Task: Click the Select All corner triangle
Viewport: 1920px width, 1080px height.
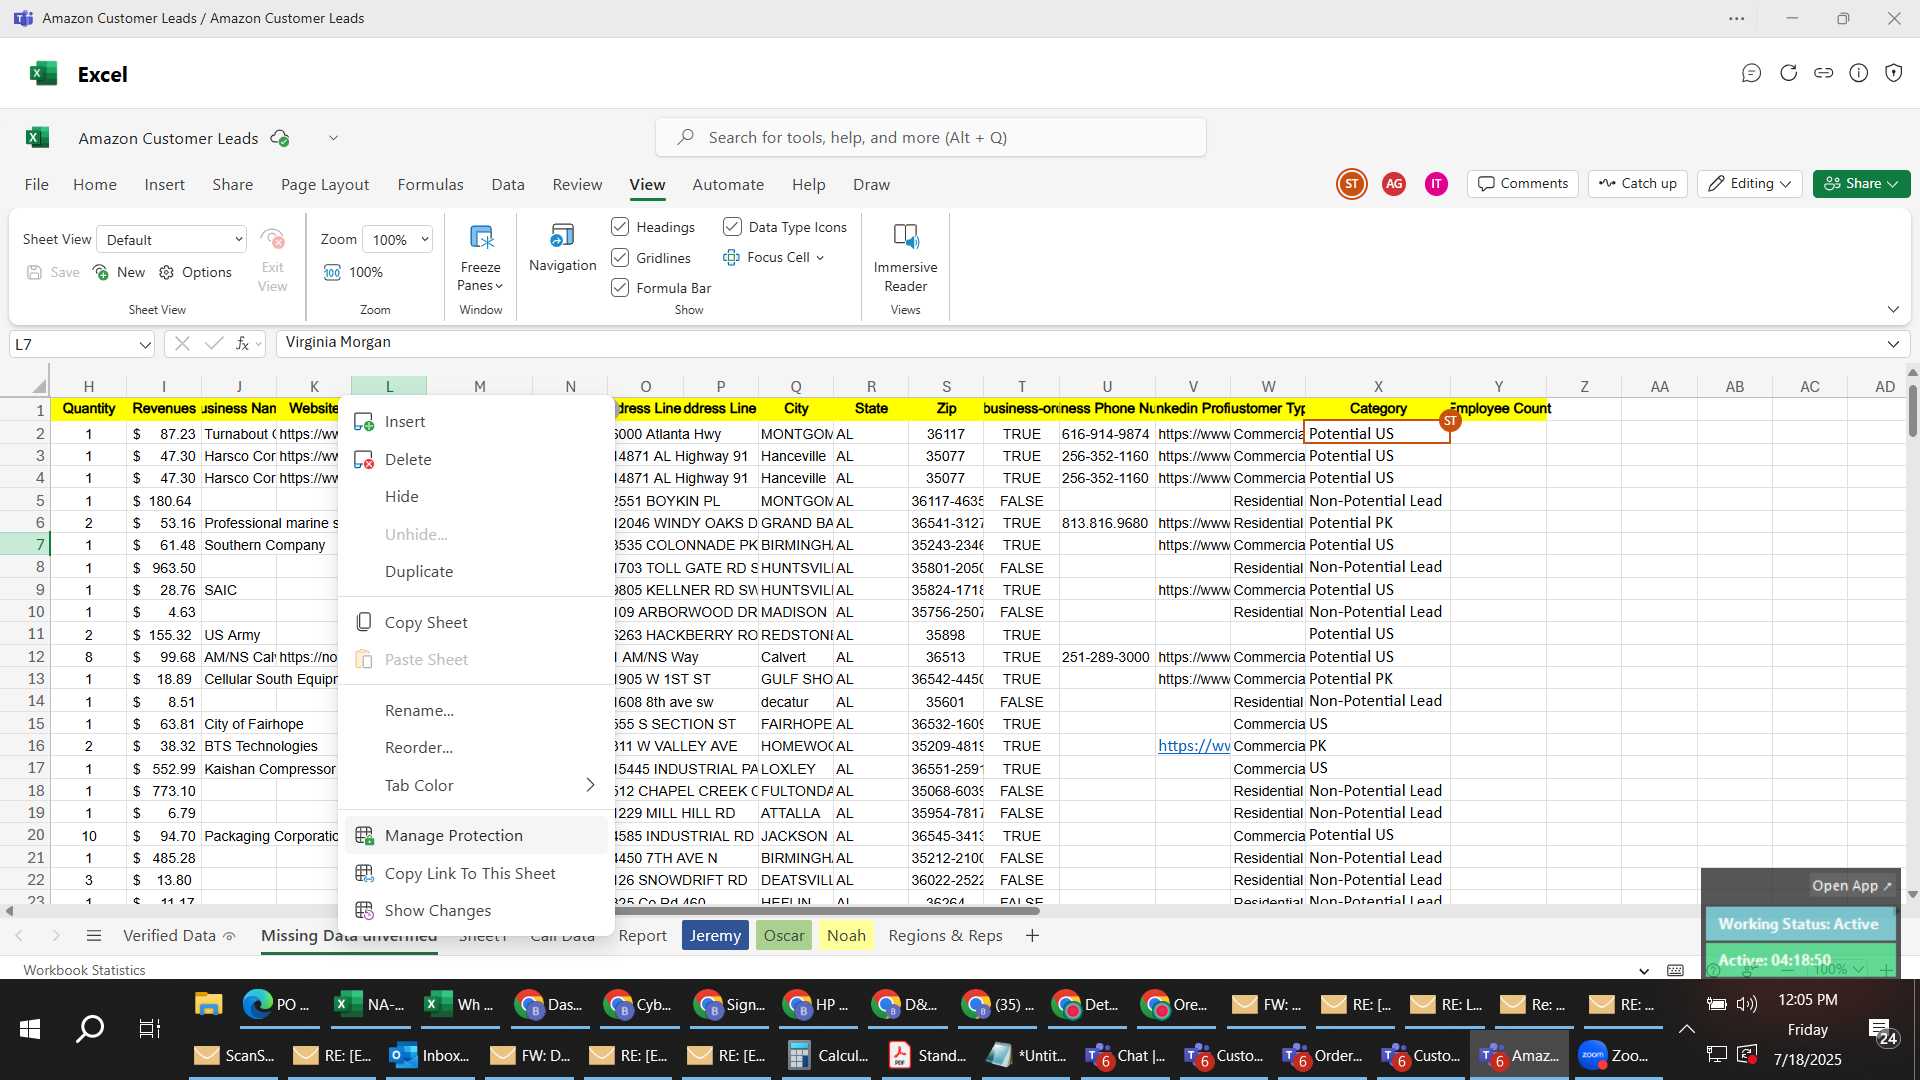Action: tap(39, 386)
